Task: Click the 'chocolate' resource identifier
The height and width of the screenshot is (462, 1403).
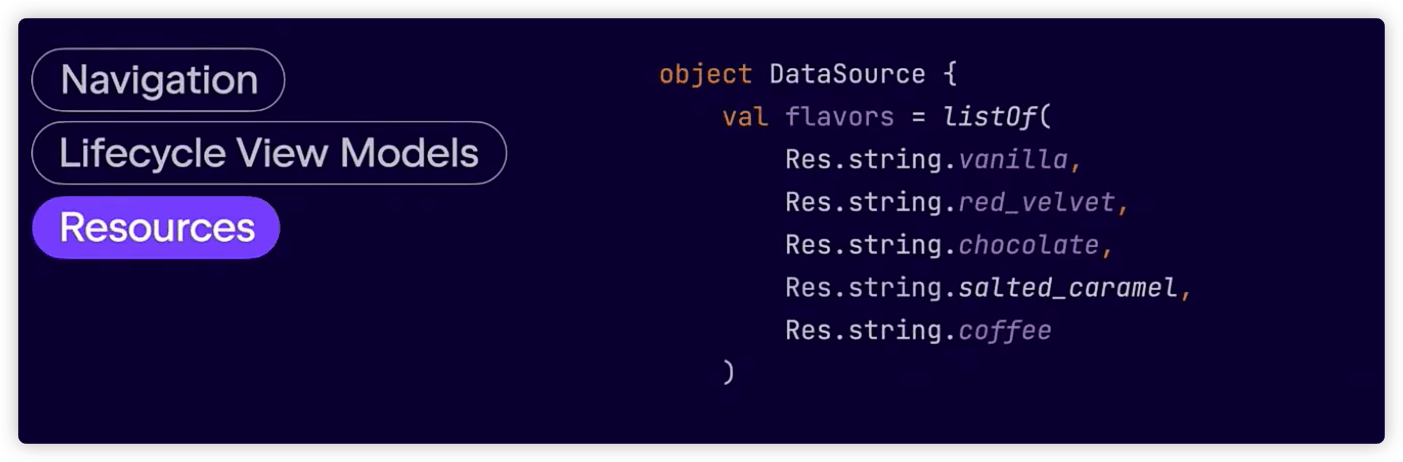Action: (1028, 245)
